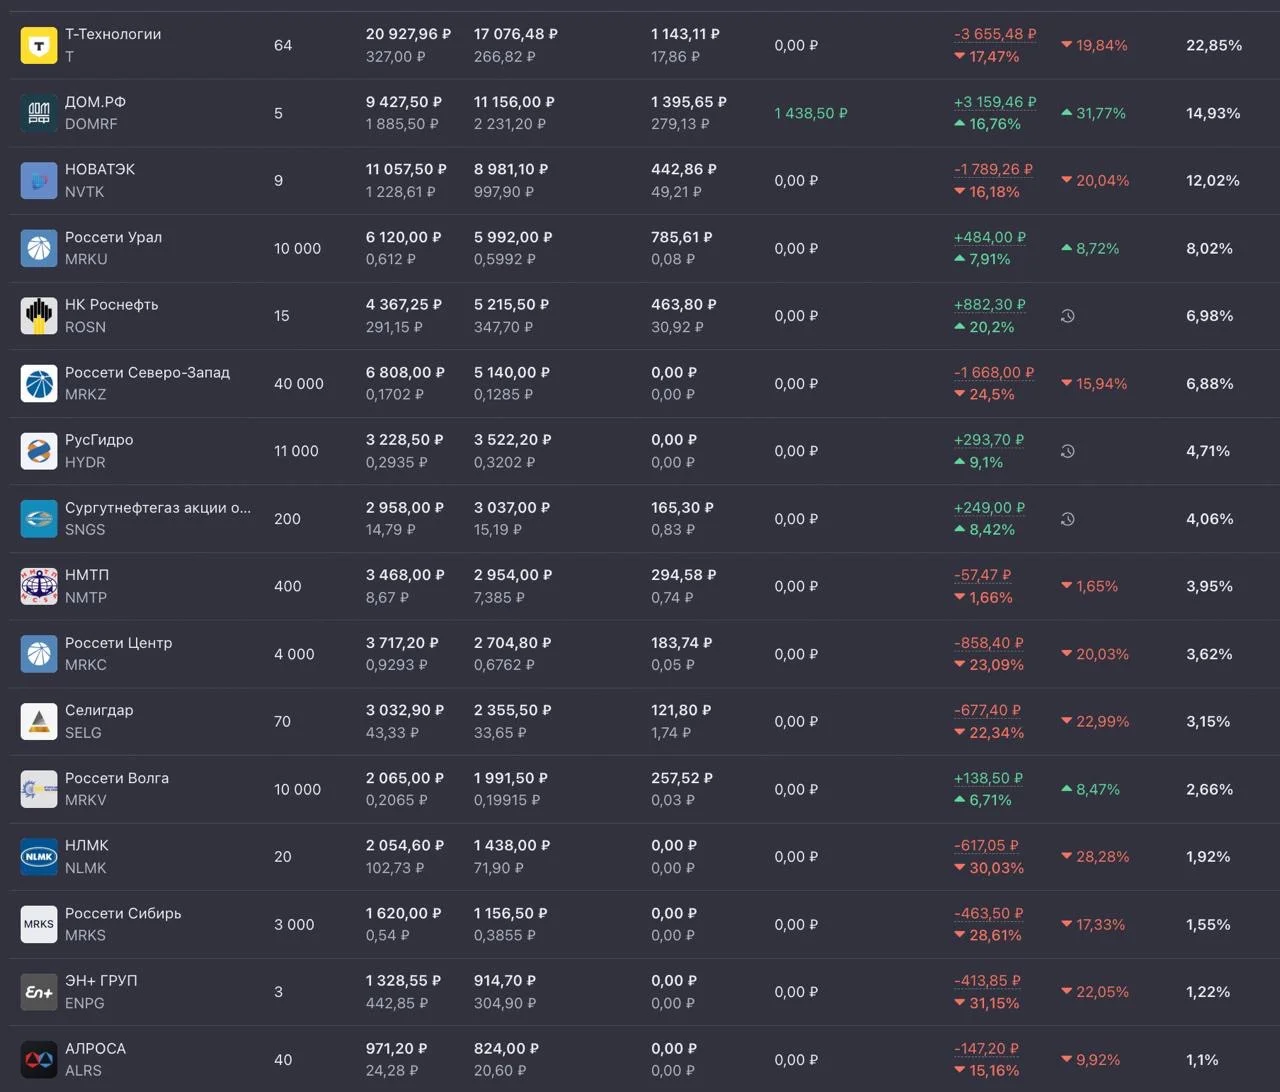
Task: Click the underlined +138,50 ₽ profit value
Action: (989, 778)
